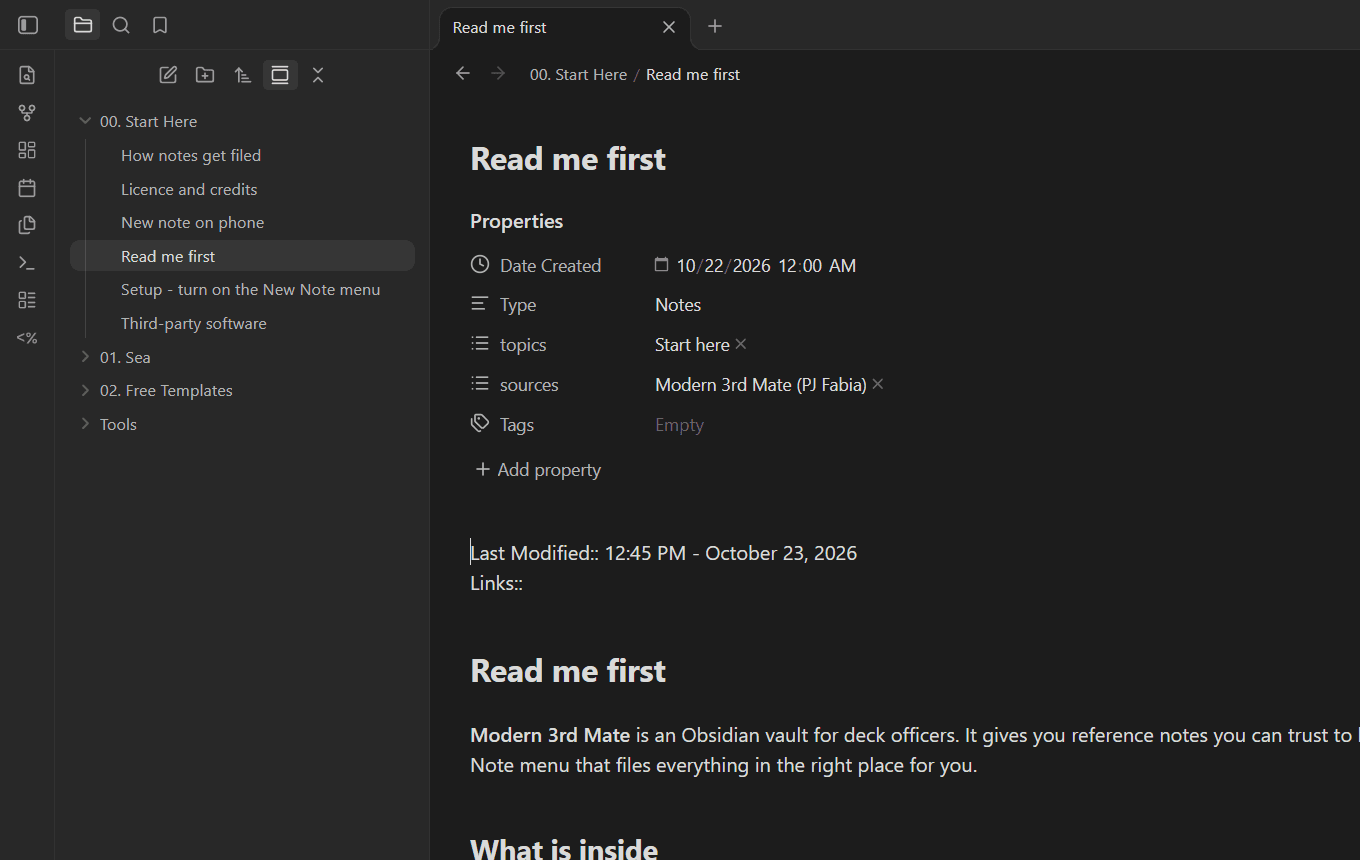Toggle auto-reveal current file
The height and width of the screenshot is (860, 1360).
280,75
